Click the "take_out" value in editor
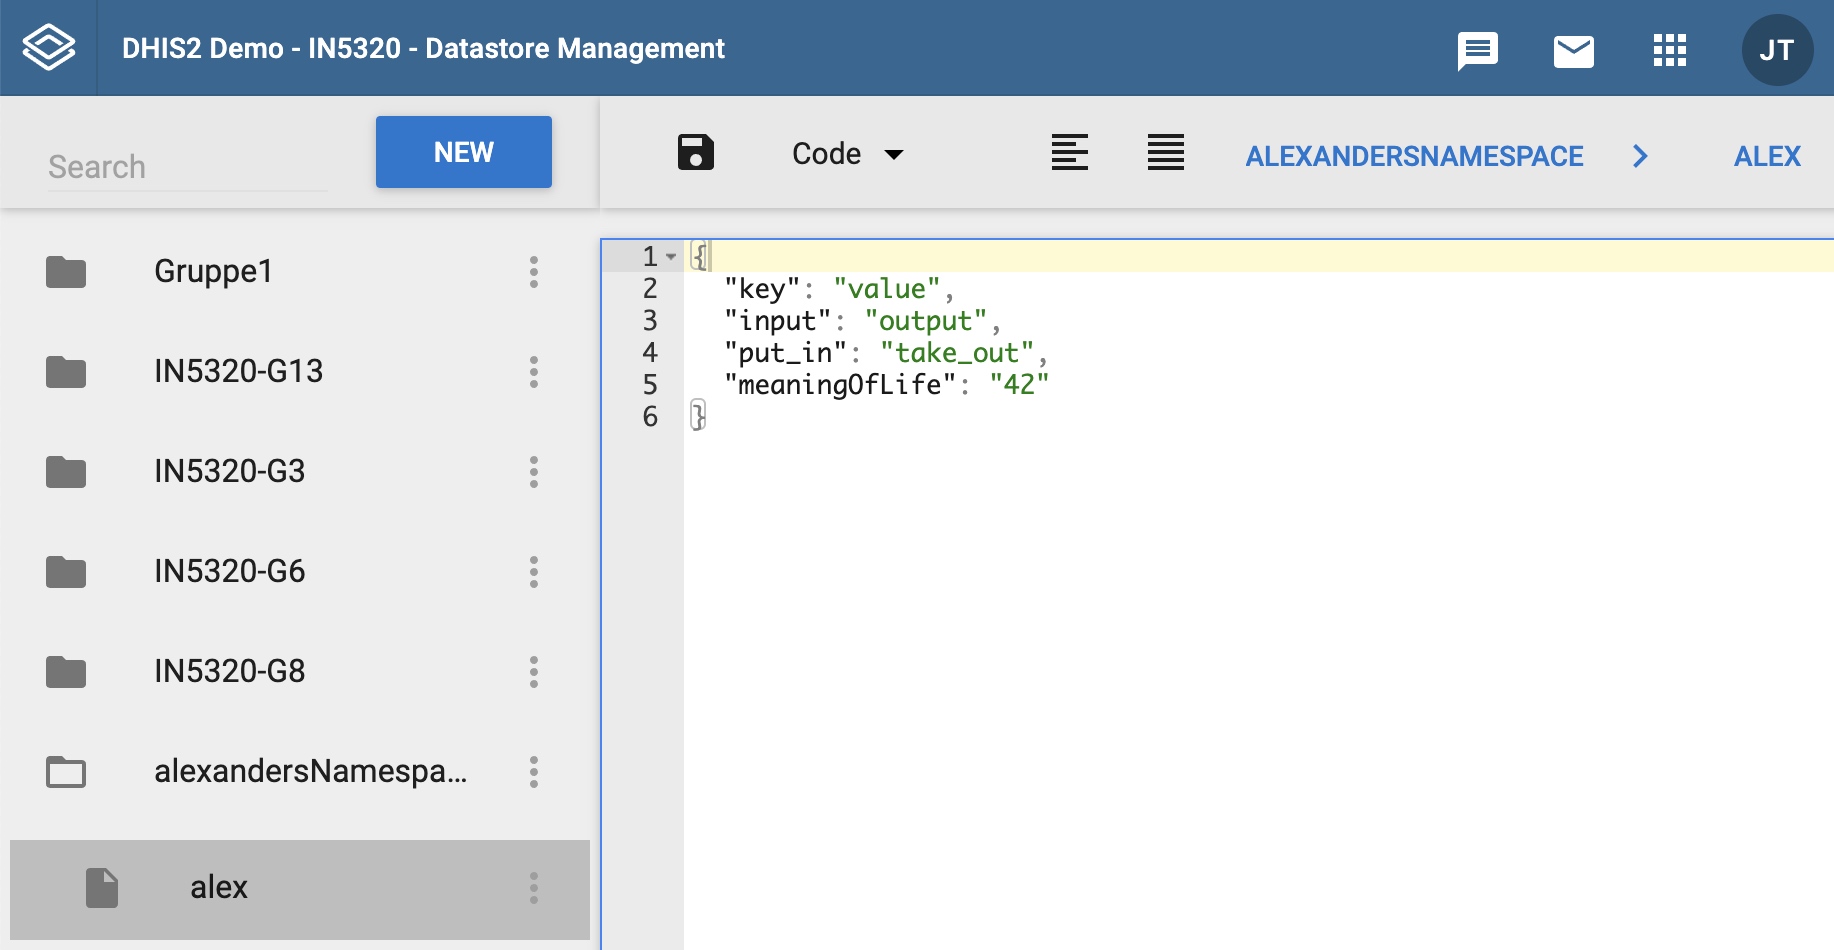 click(957, 353)
